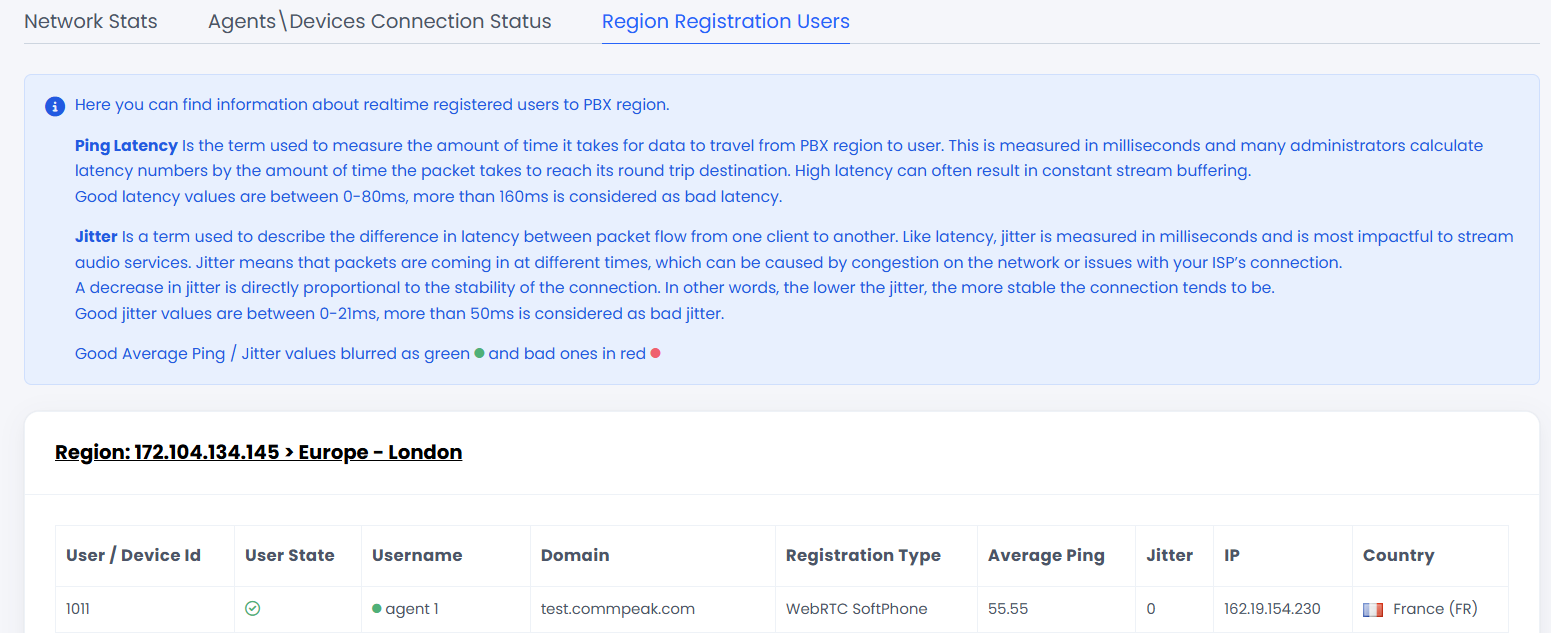Click the username agent 1
The width and height of the screenshot is (1551, 633).
(x=412, y=608)
